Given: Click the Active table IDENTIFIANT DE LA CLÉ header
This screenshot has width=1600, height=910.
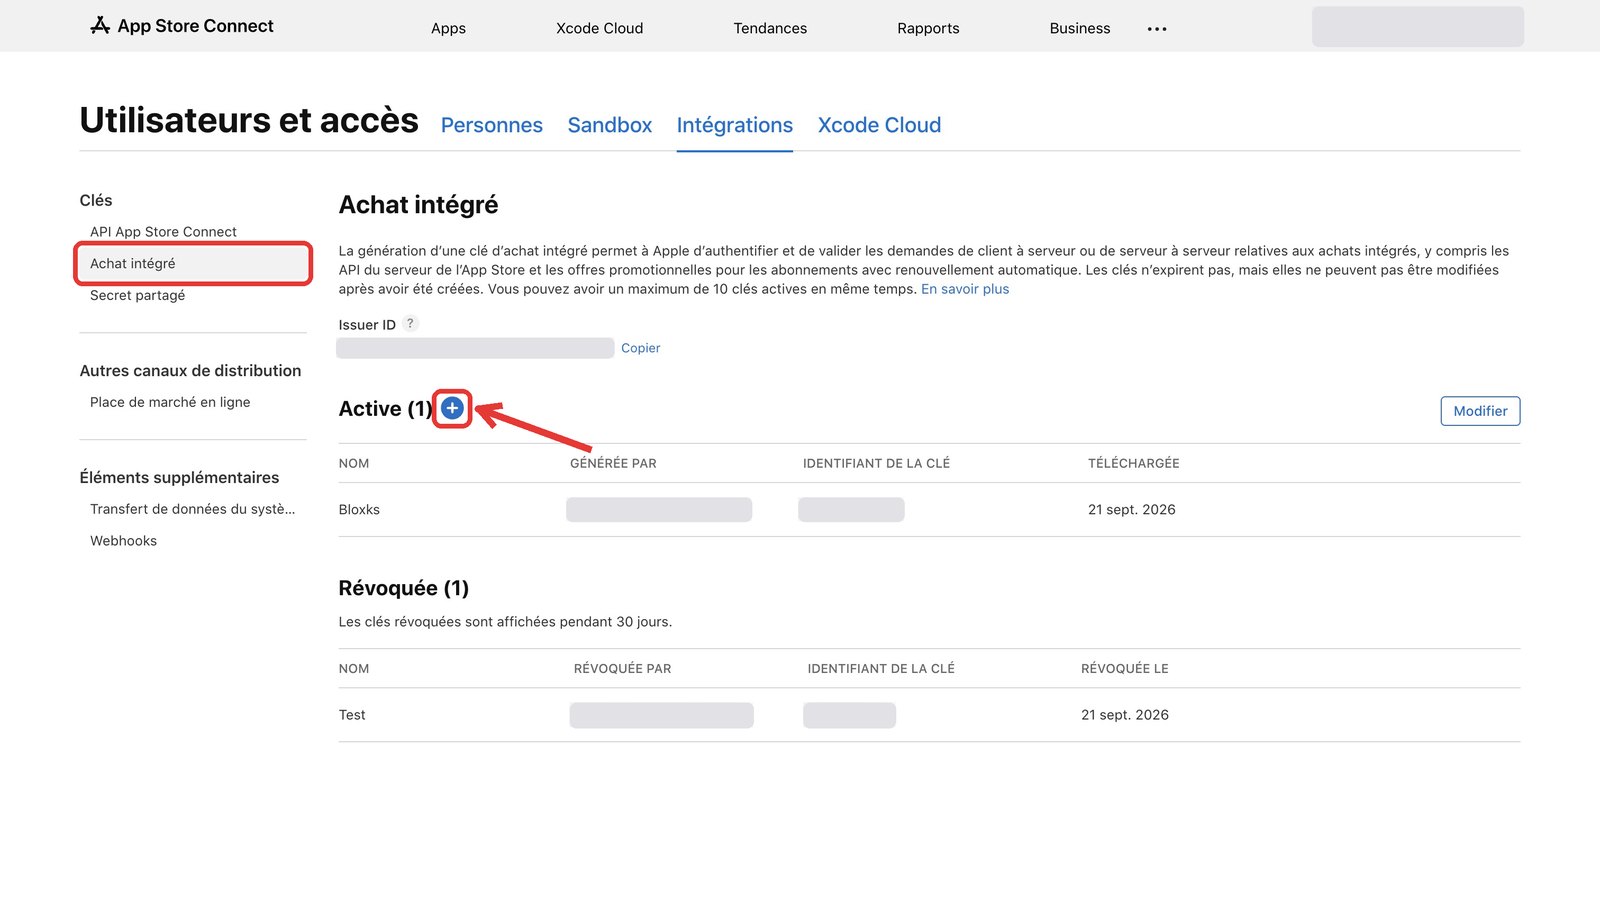Looking at the screenshot, I should coord(876,463).
